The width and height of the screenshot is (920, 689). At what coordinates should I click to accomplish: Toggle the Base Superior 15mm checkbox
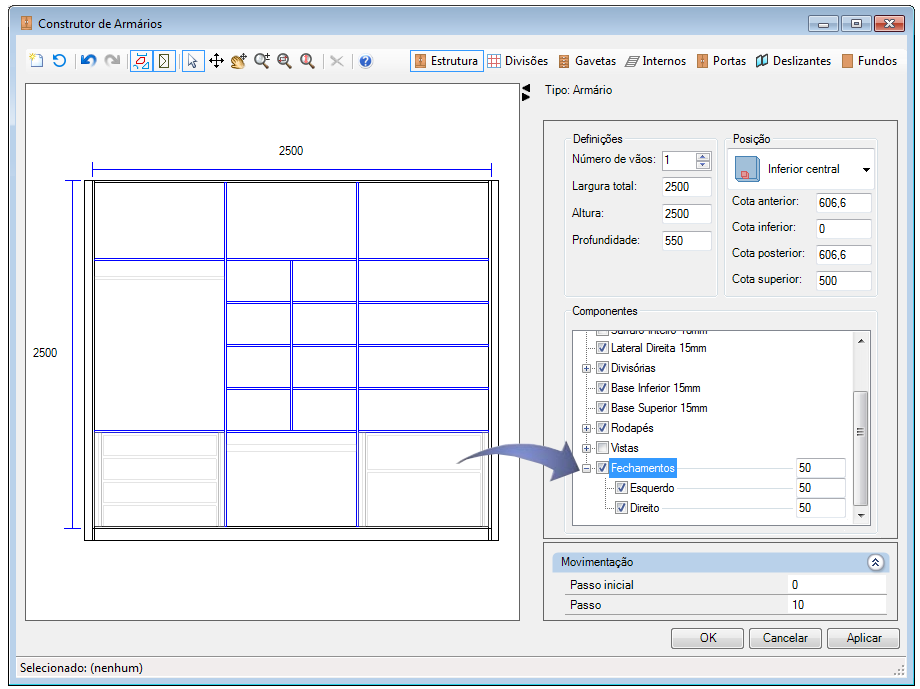(x=602, y=408)
